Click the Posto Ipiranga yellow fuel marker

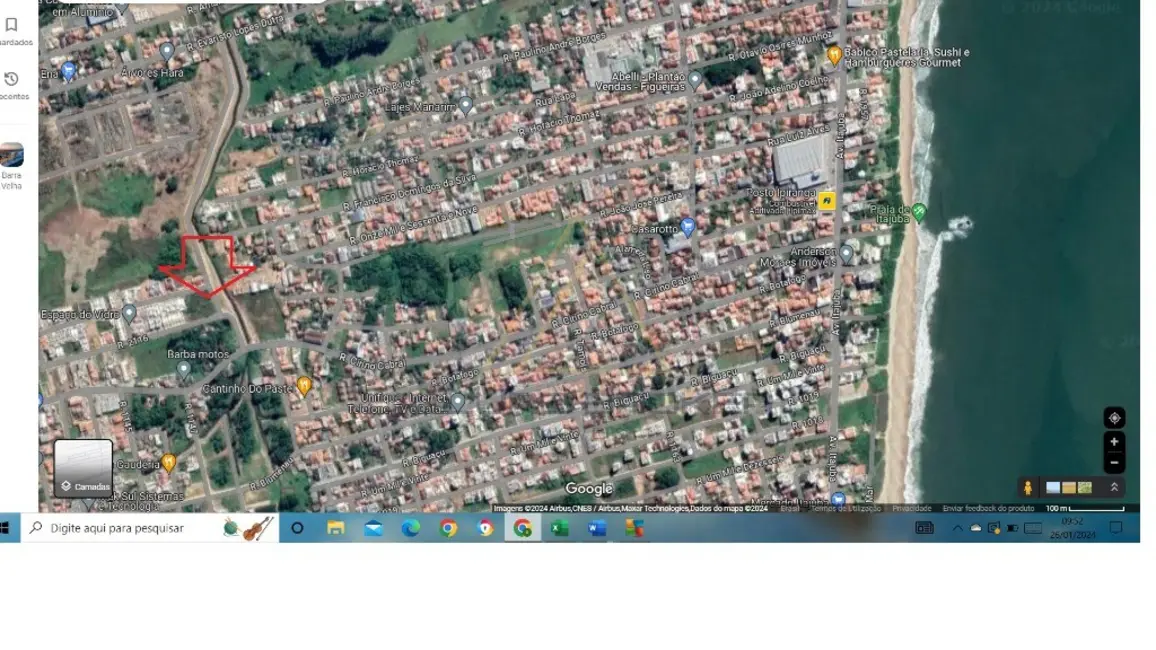(x=826, y=201)
